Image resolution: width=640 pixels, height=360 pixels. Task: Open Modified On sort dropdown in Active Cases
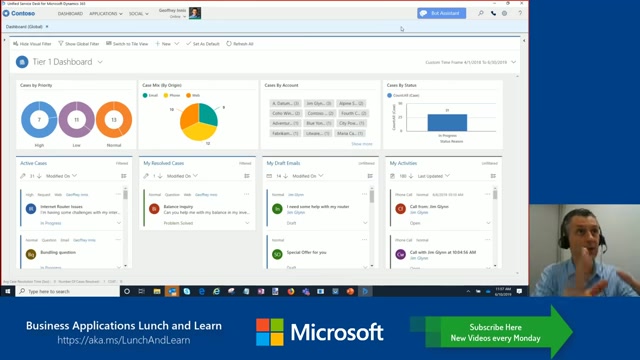pyautogui.click(x=61, y=176)
